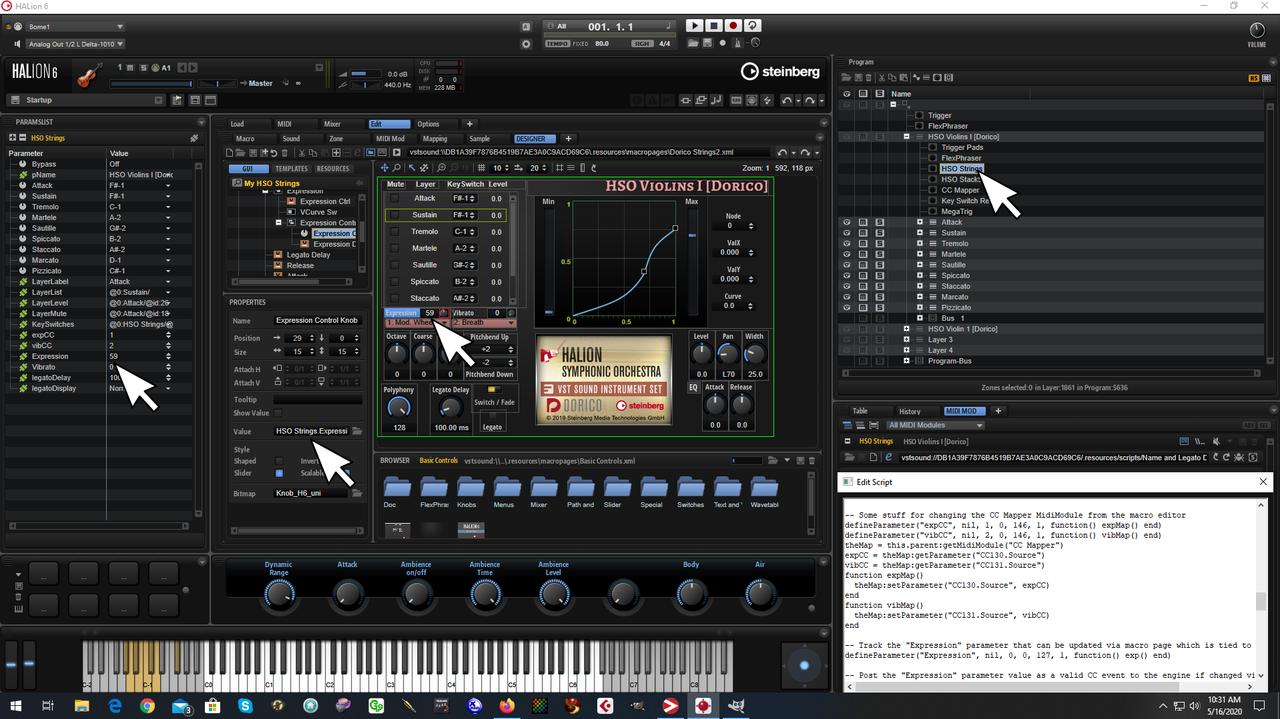Viewport: 1280px width, 719px height.
Task: Open the settings gear under the transport display
Action: click(527, 44)
